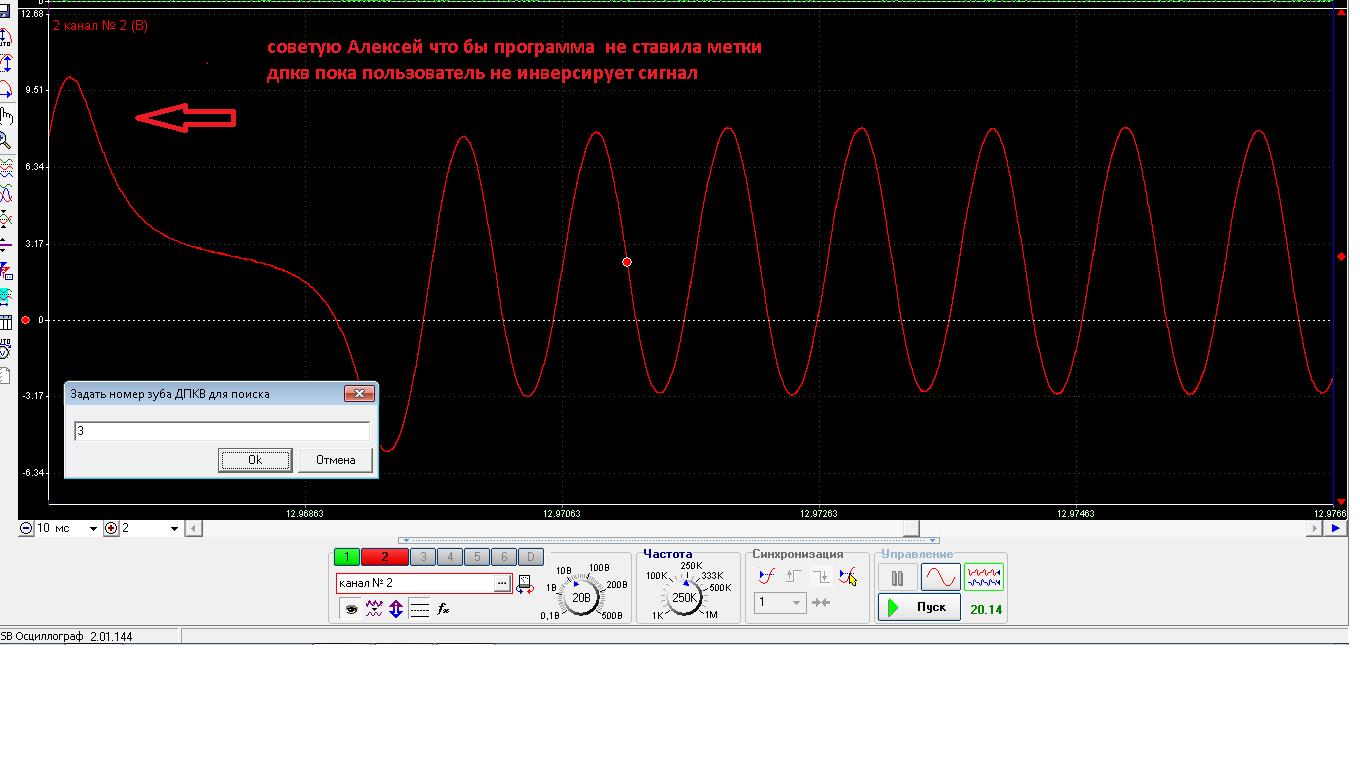1360x768 pixels.
Task: Click the channel probe settings icon
Action: point(524,584)
